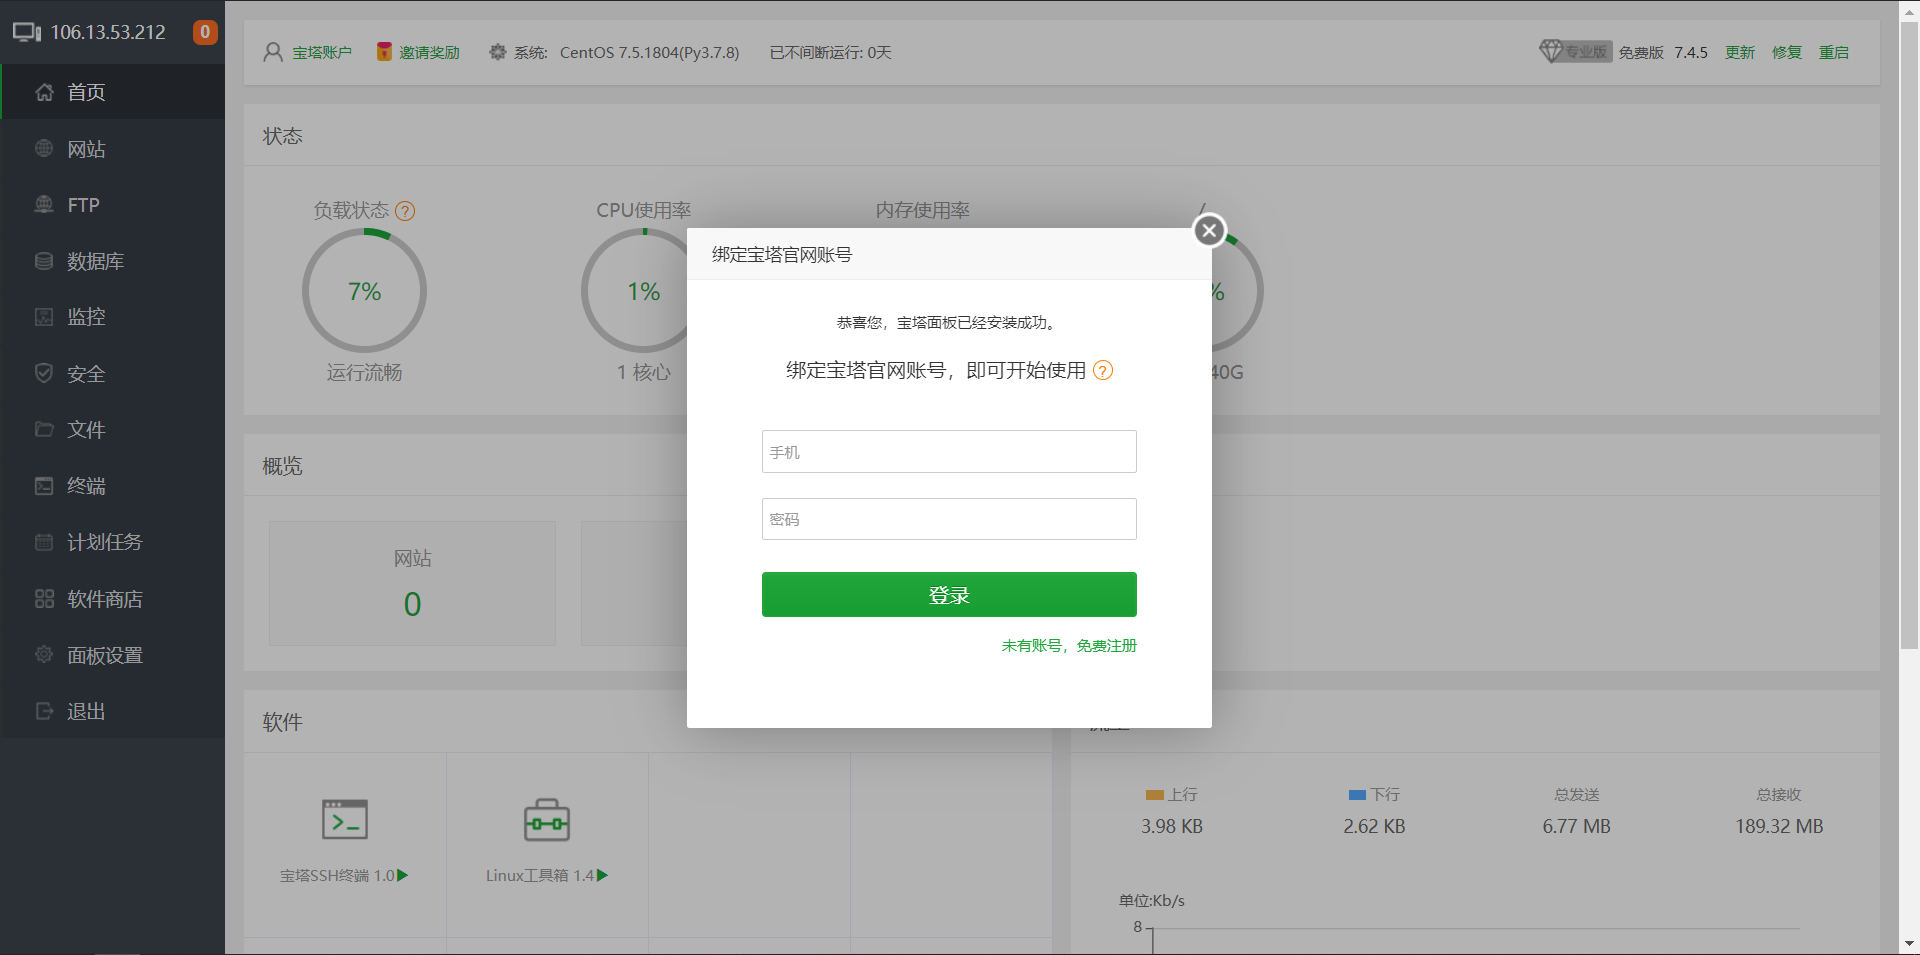Click the play arrow after 宝塔SSH终端 1.0
Screen dimensions: 1920x955
click(403, 875)
